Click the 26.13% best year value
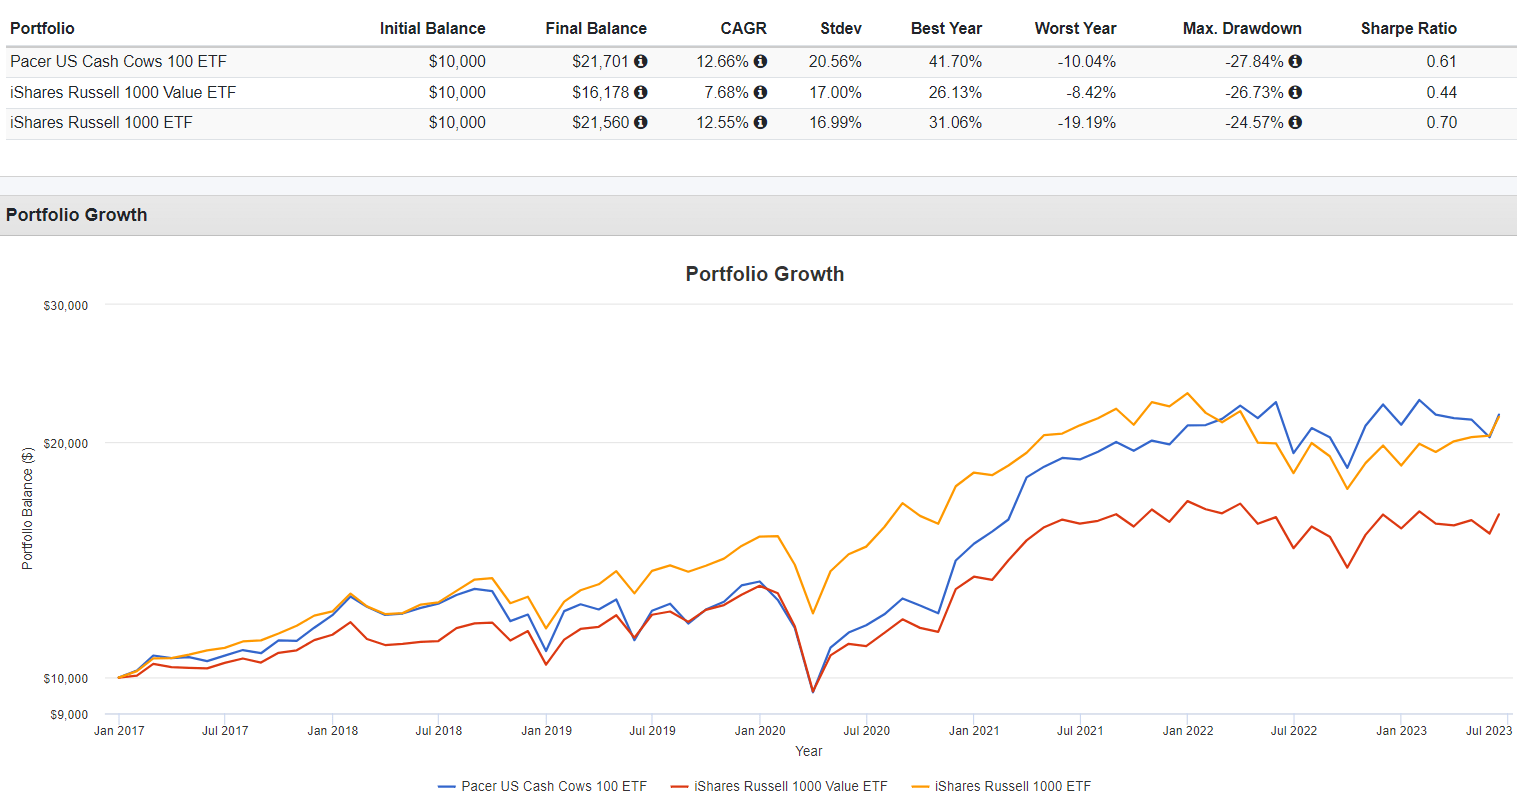 [x=955, y=92]
